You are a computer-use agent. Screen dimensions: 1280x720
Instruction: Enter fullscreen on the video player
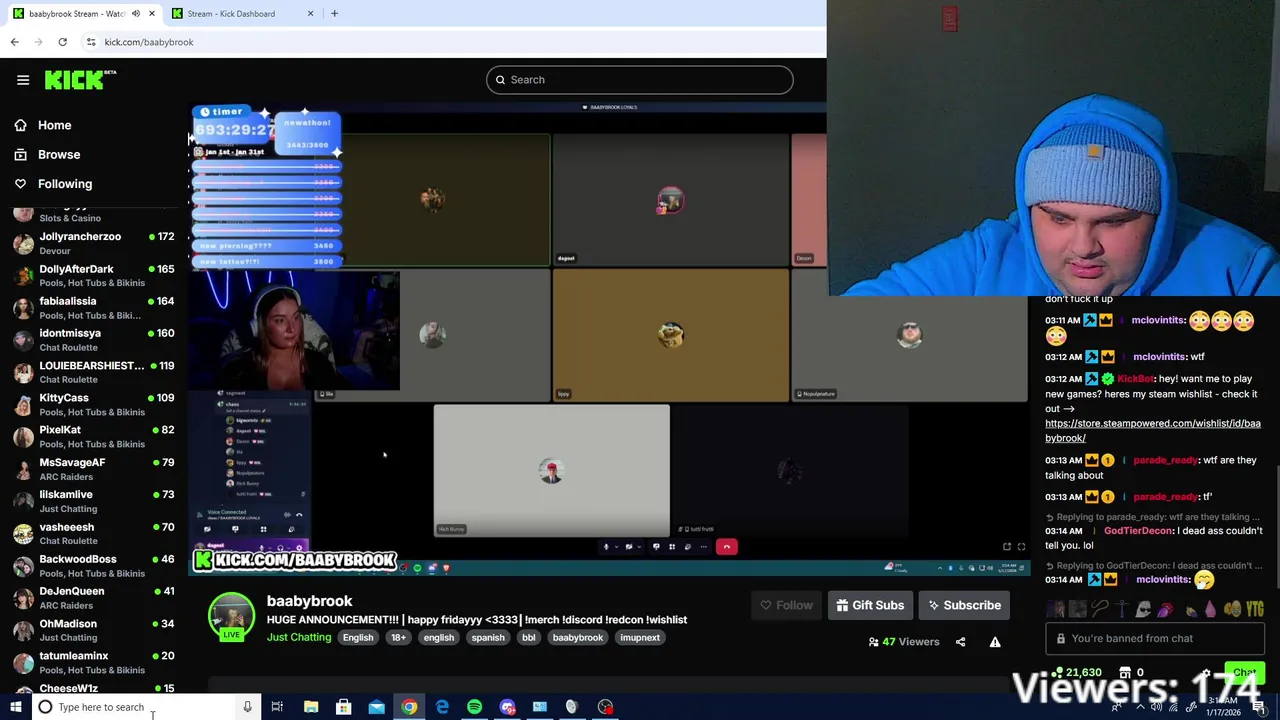click(x=1021, y=547)
